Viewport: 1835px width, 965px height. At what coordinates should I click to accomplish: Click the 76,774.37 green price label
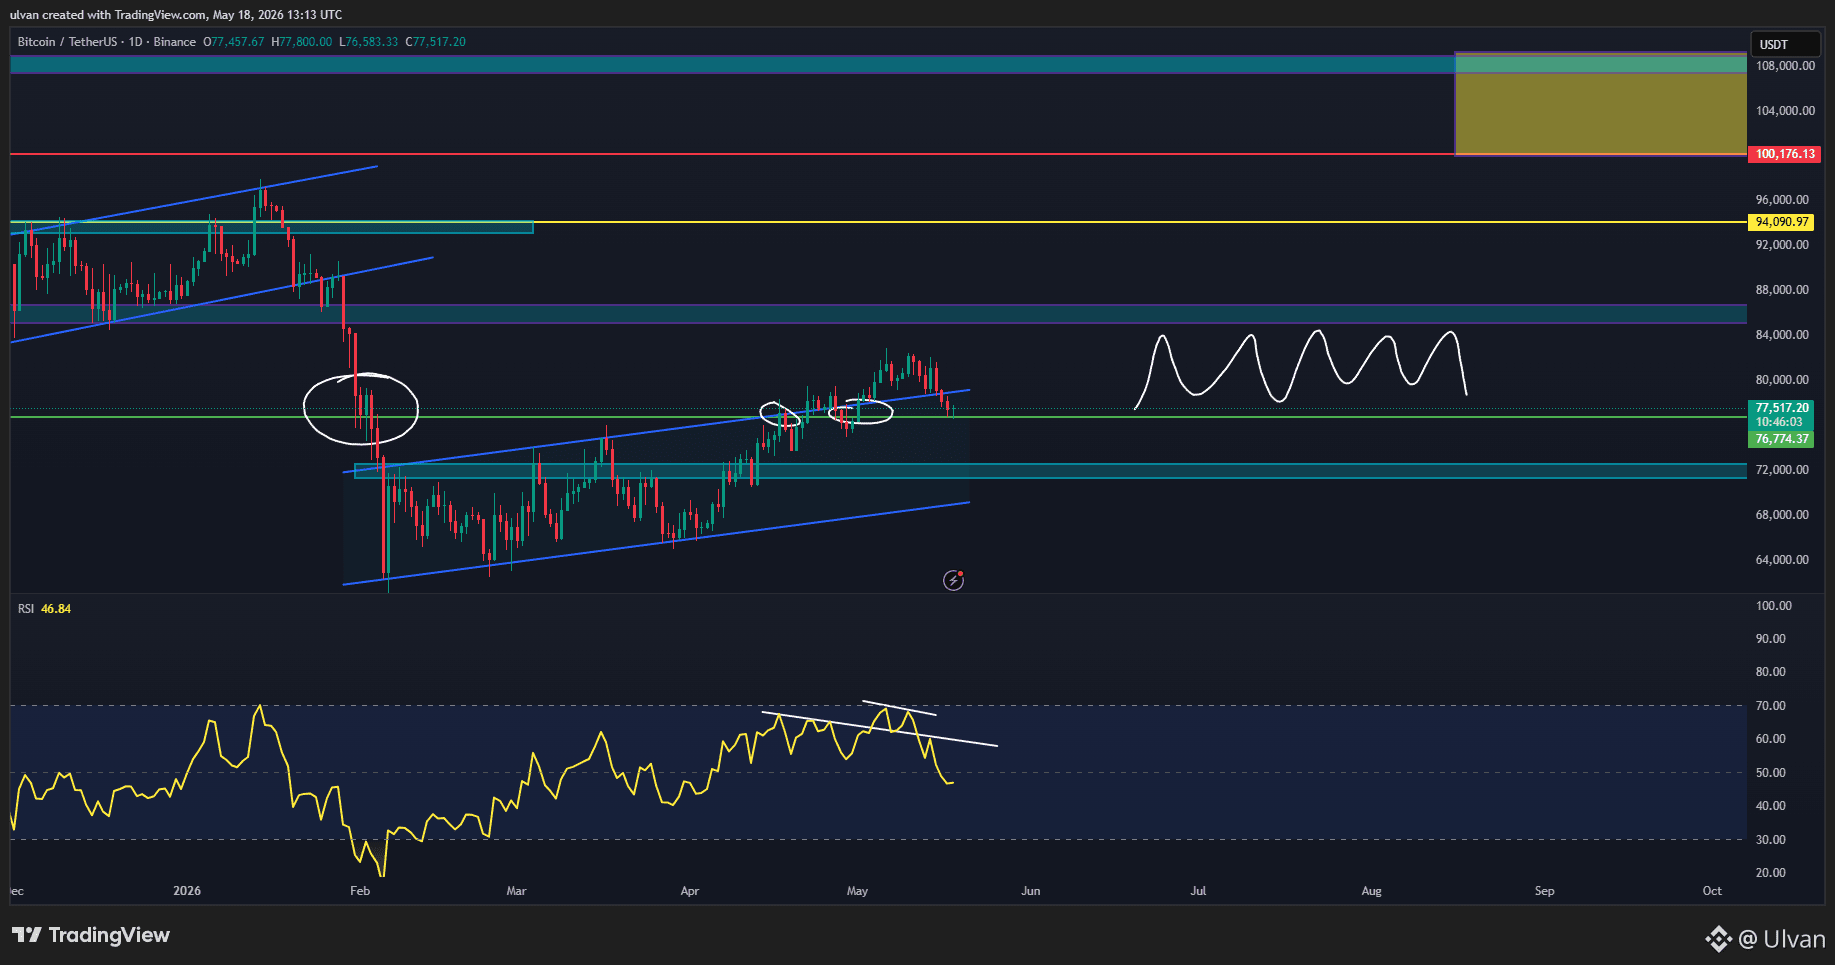(1782, 439)
